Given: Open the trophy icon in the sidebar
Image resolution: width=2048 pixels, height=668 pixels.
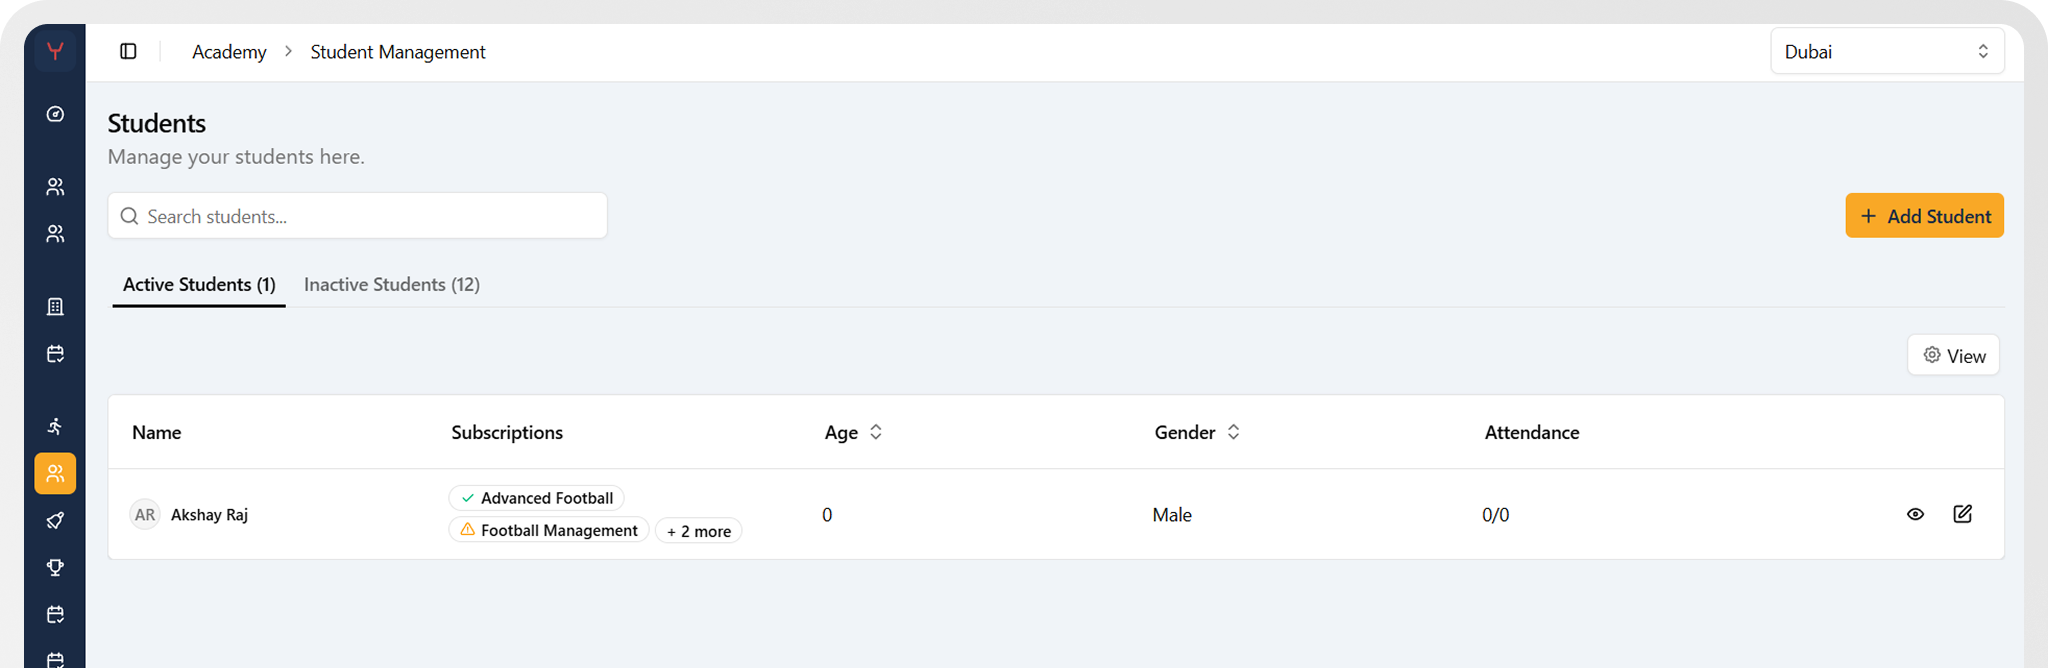Looking at the screenshot, I should point(55,567).
